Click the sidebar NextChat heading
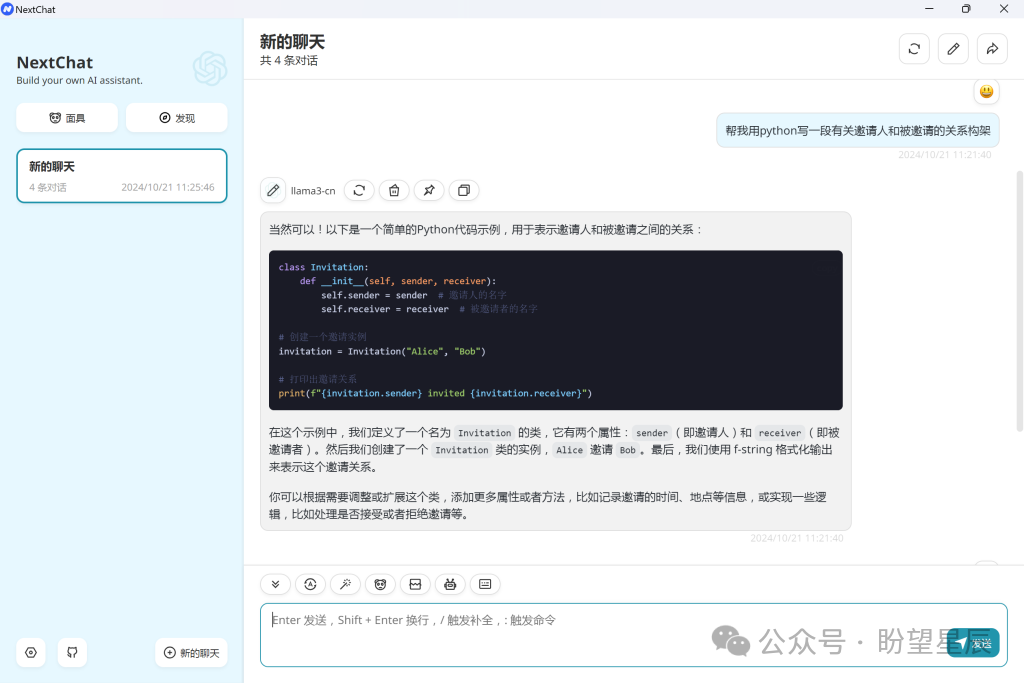 coord(55,63)
